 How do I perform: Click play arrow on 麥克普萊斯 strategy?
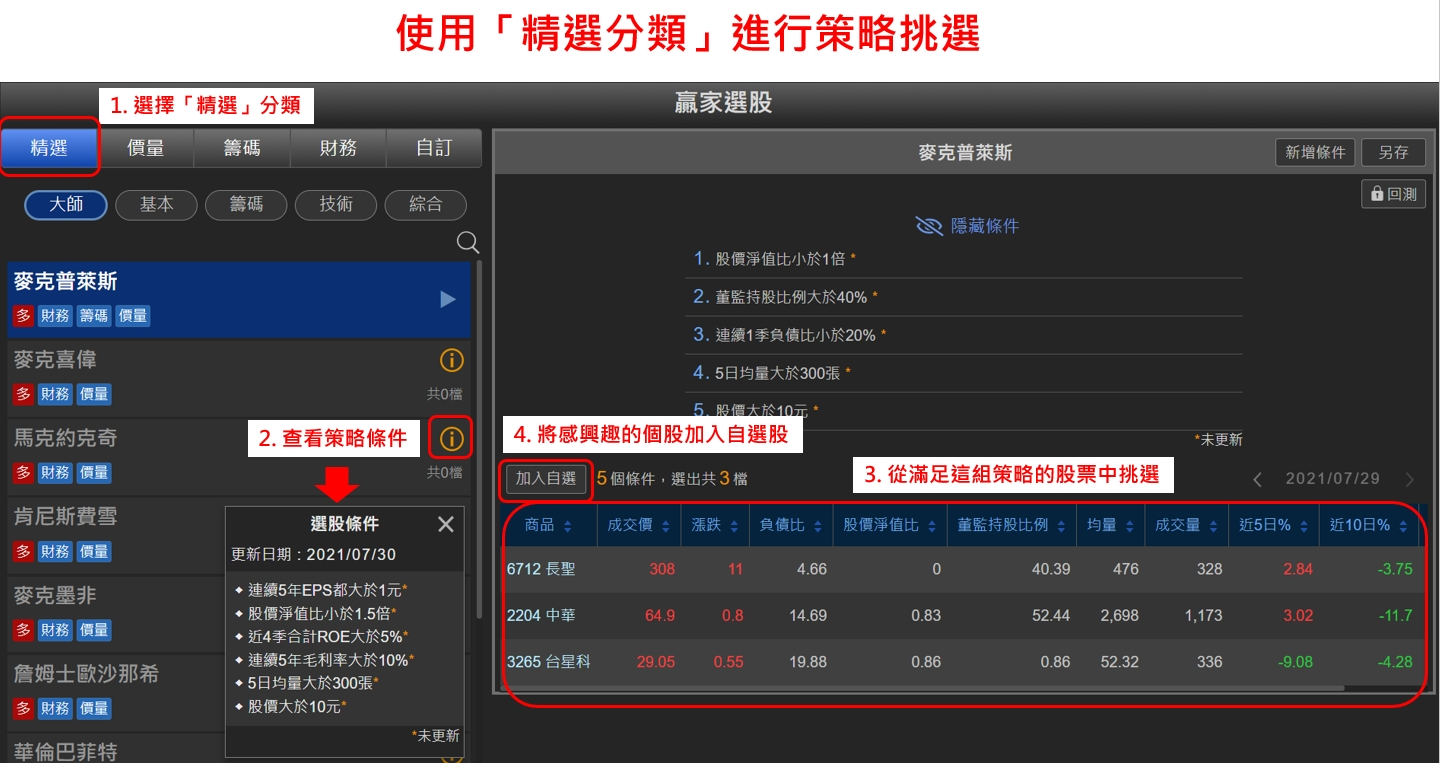point(448,299)
